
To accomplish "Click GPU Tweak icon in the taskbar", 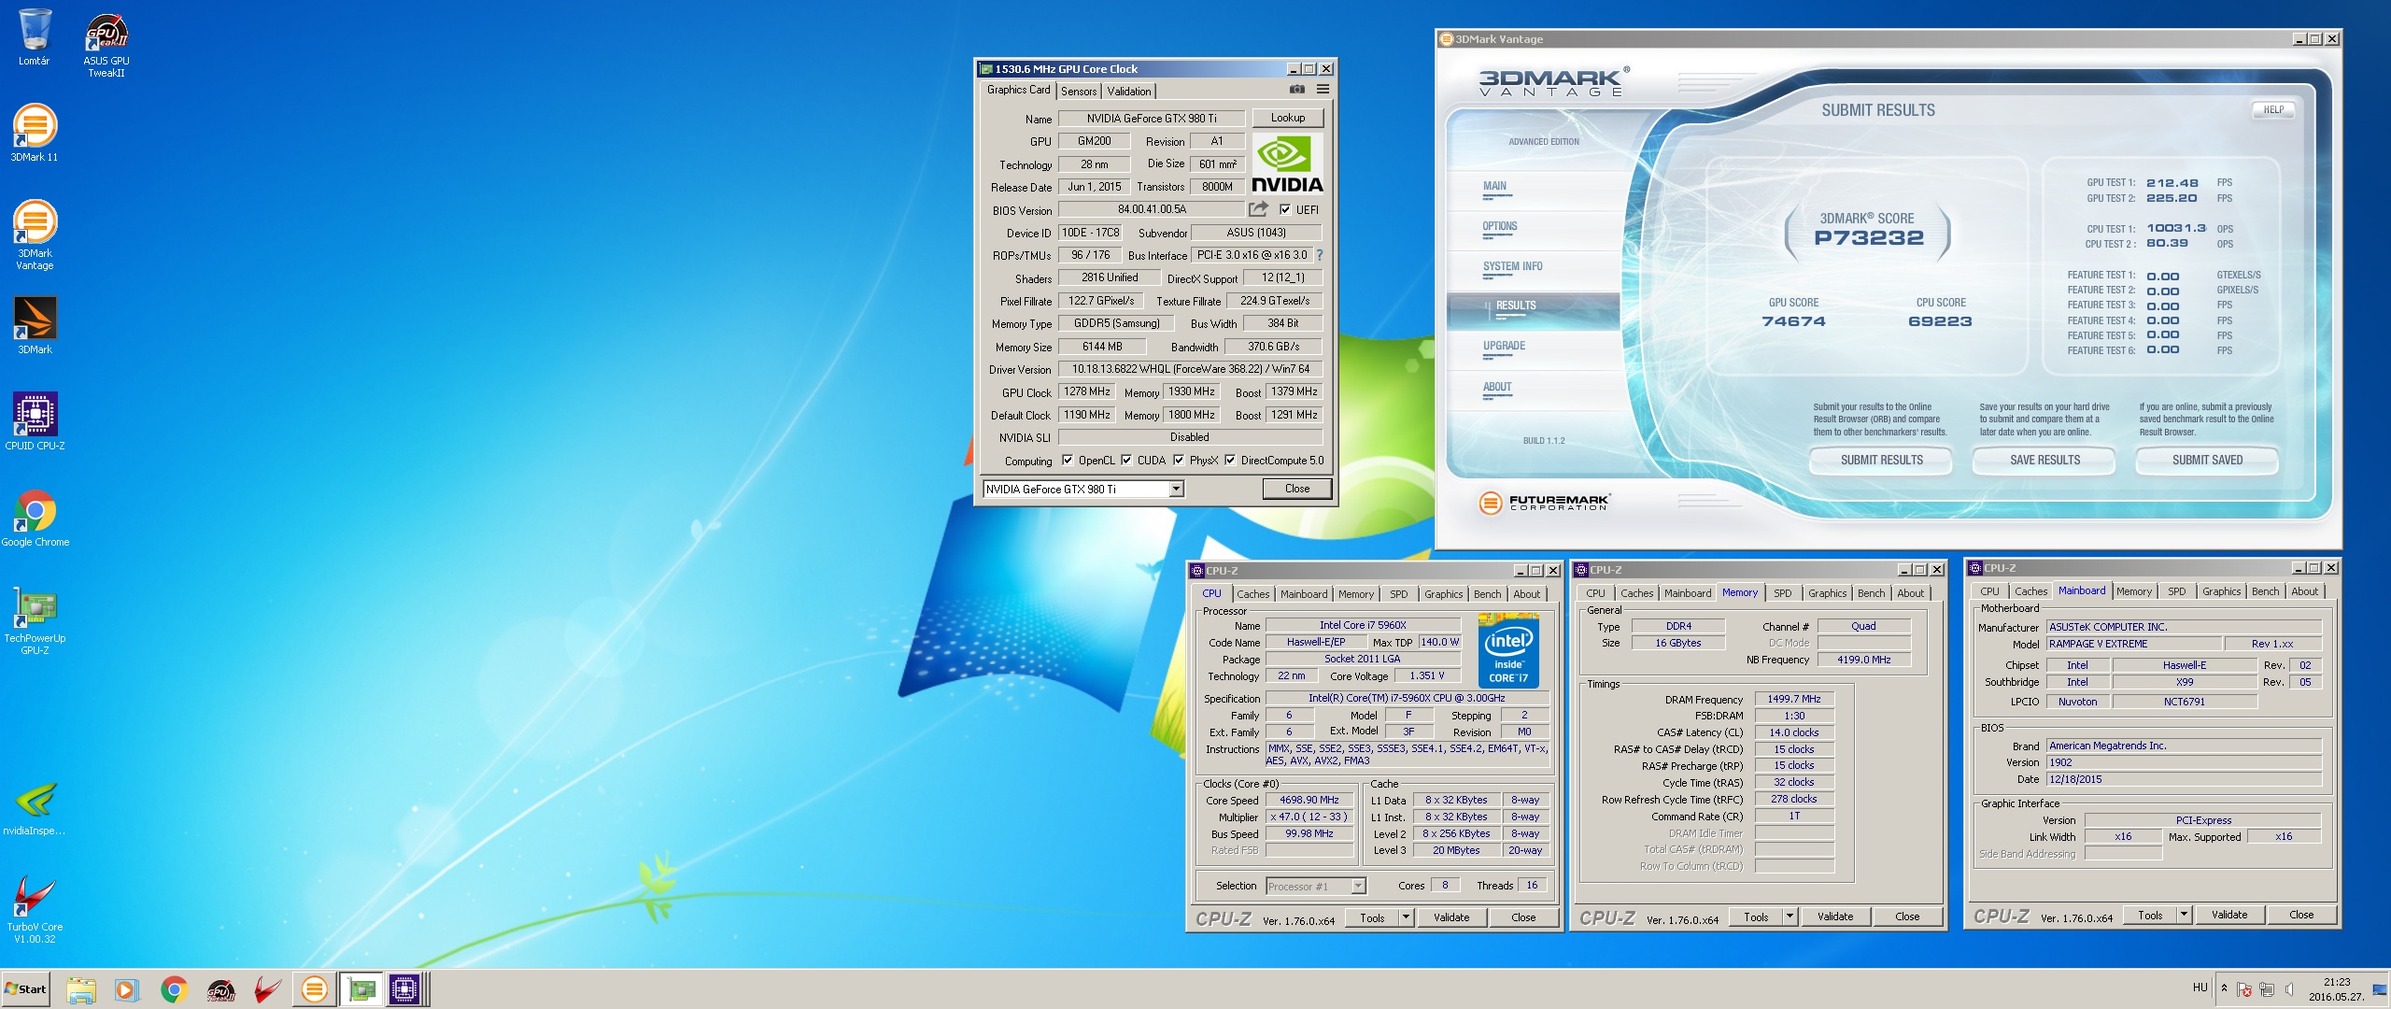I will pyautogui.click(x=220, y=990).
